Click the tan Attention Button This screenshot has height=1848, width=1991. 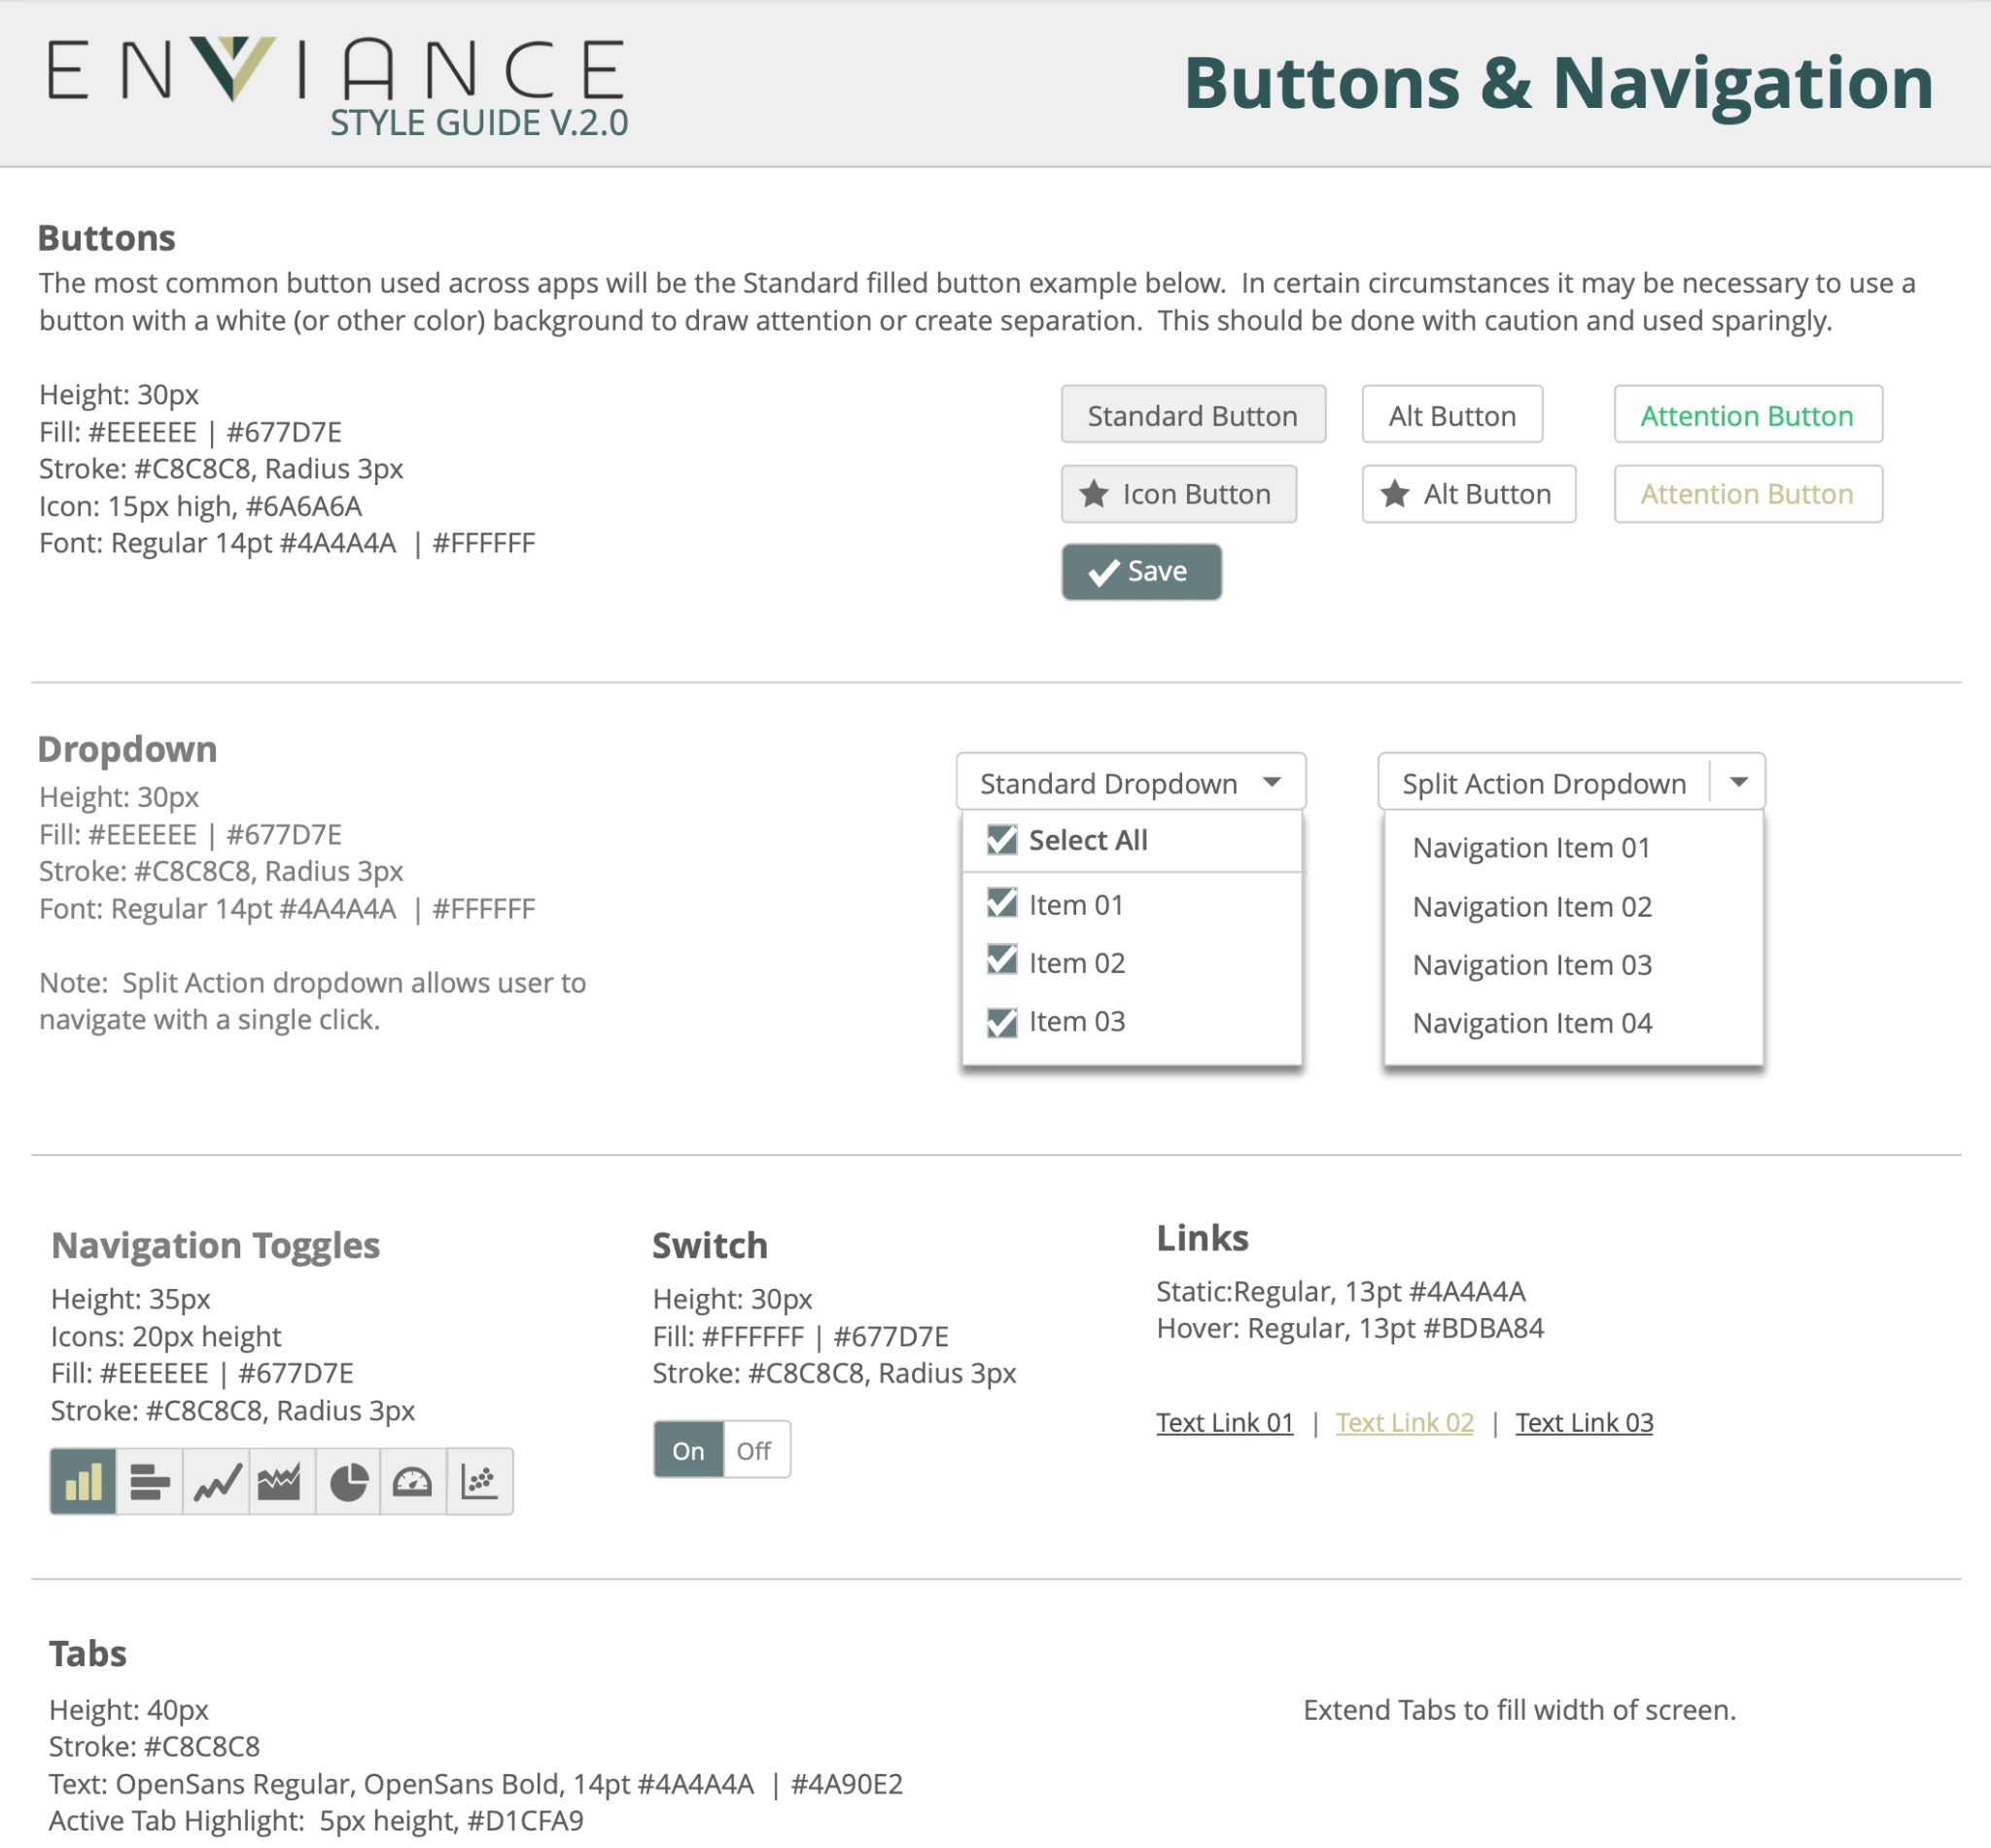pos(1748,493)
